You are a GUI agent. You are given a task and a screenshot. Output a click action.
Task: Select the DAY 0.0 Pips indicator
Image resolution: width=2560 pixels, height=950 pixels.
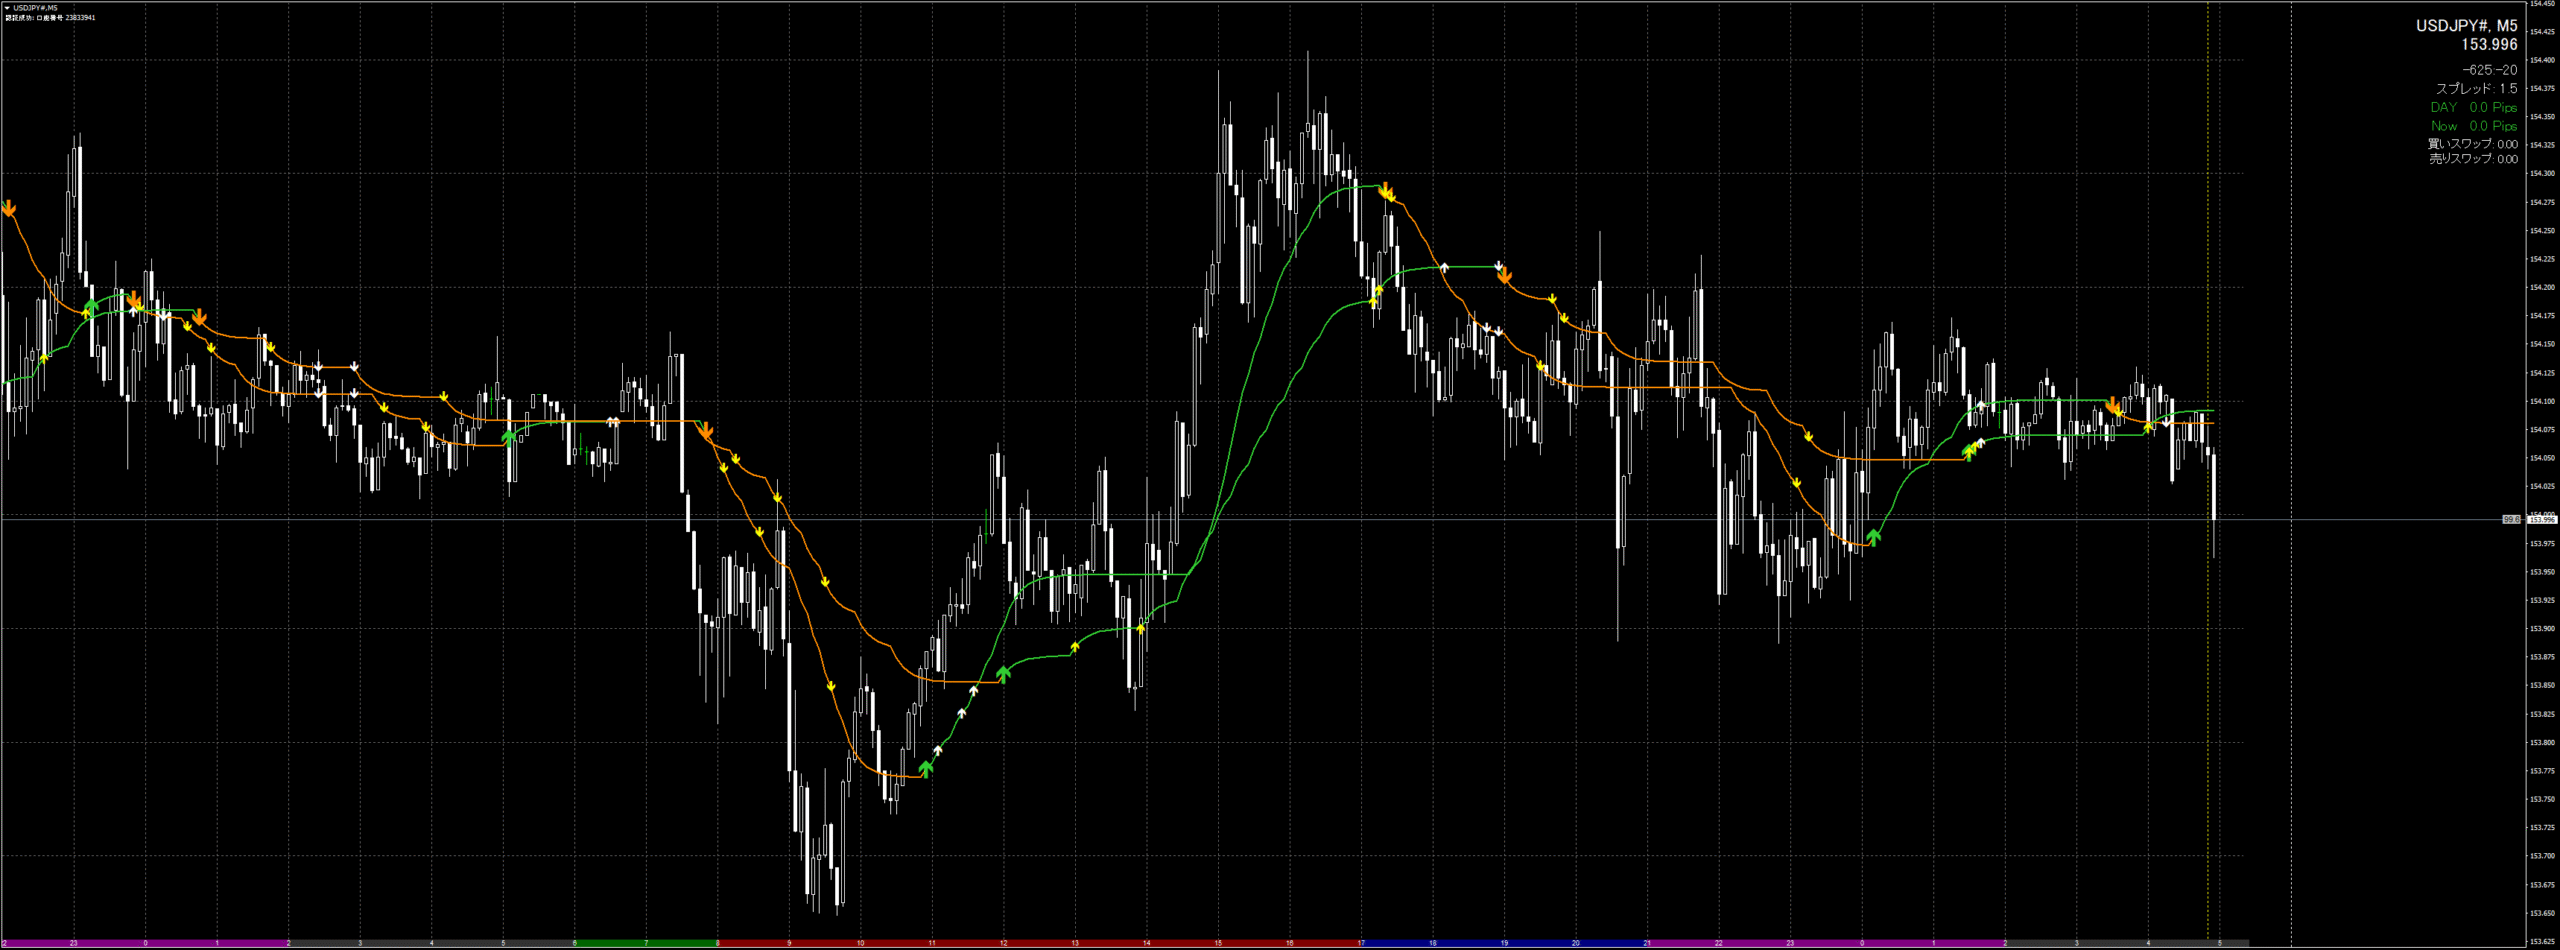click(x=2473, y=107)
